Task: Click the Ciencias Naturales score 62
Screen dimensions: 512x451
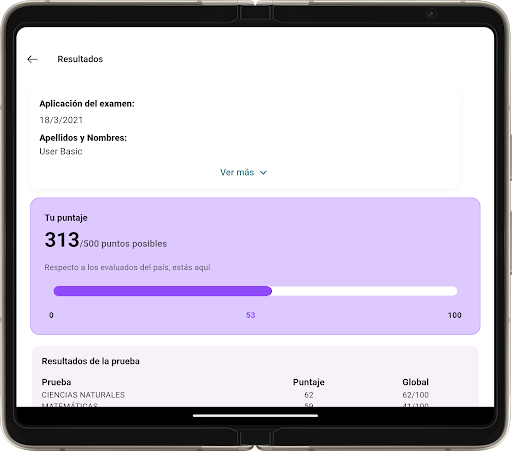Action: 309,395
